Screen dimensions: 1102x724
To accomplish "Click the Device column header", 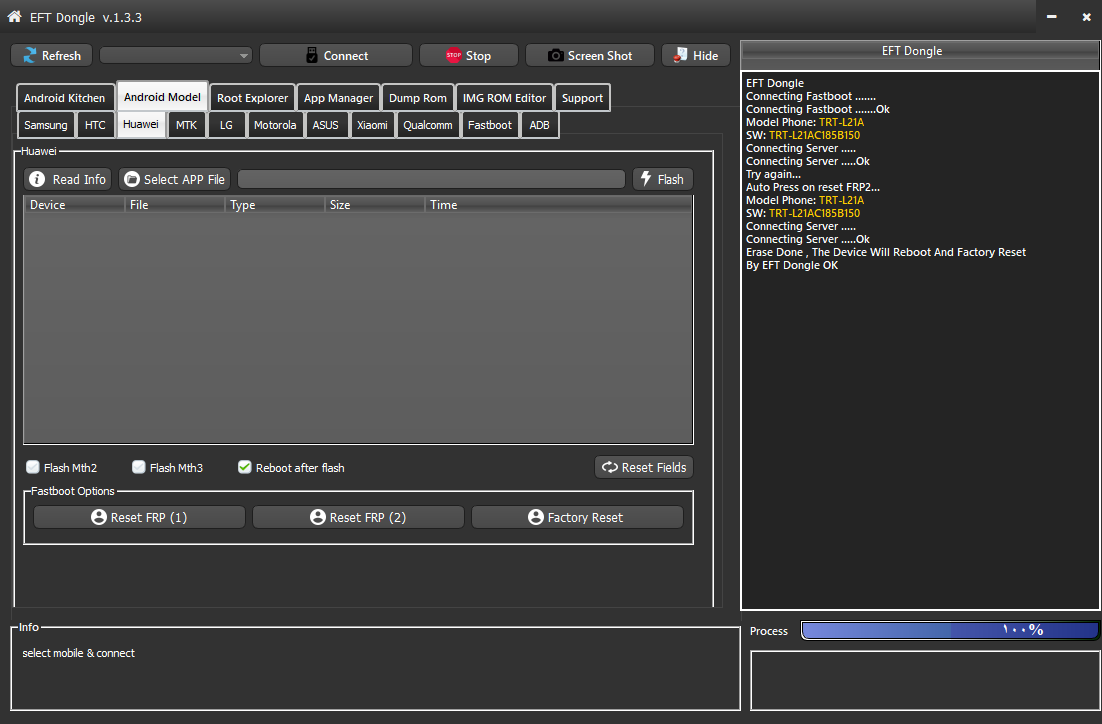I will coord(74,205).
